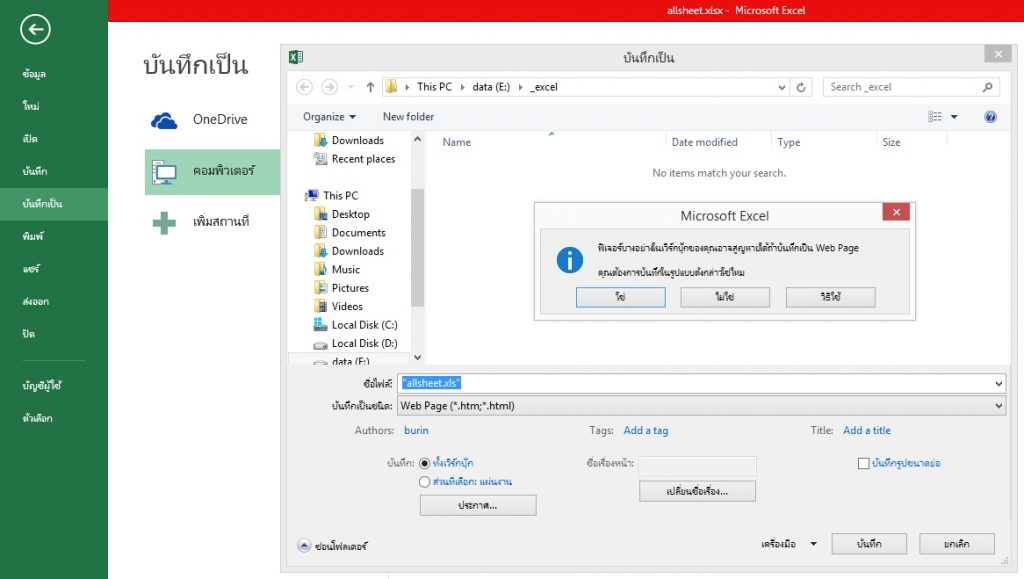This screenshot has height=579, width=1024.
Task: Select the OneDrive cloud icon
Action: 164,120
